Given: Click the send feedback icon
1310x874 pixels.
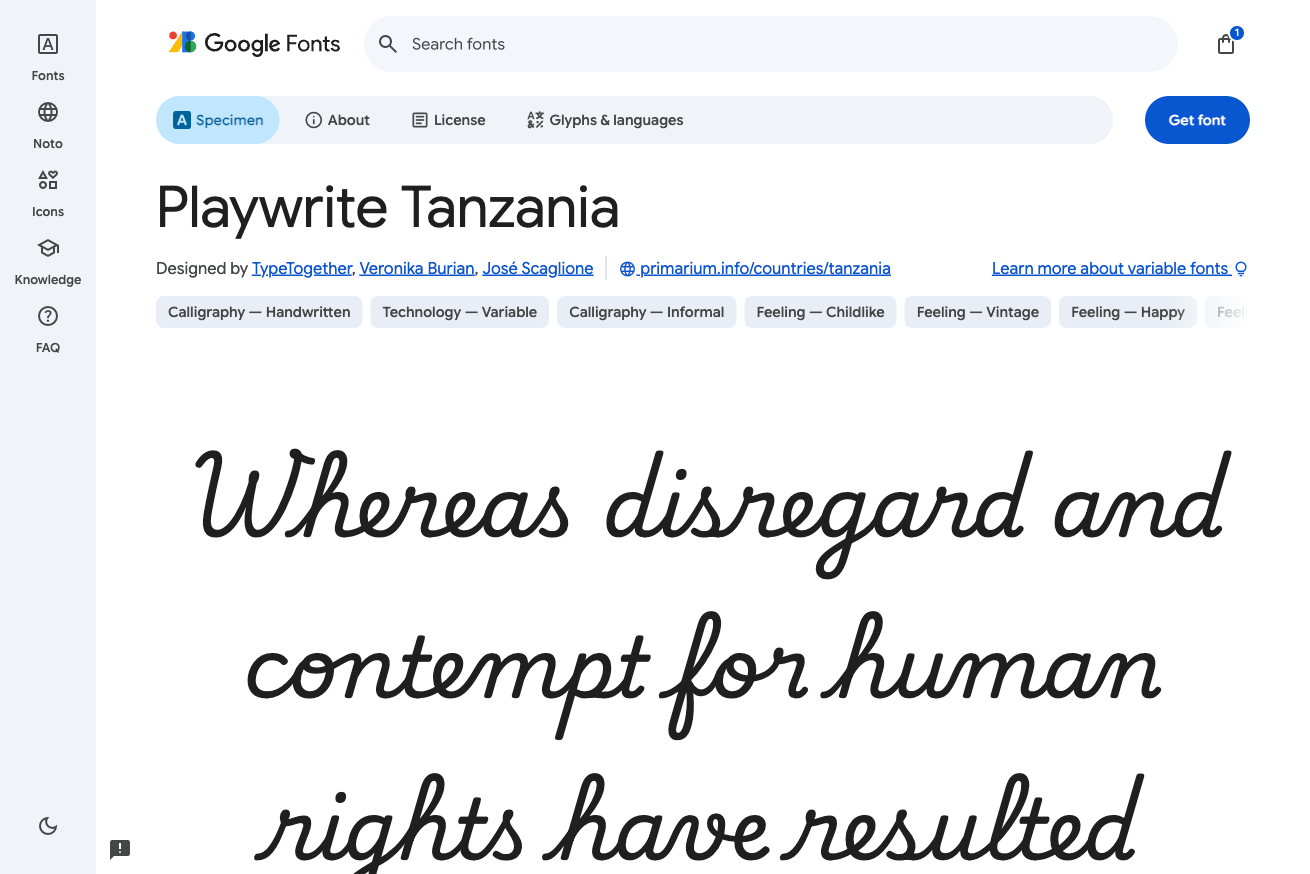Looking at the screenshot, I should click(120, 849).
